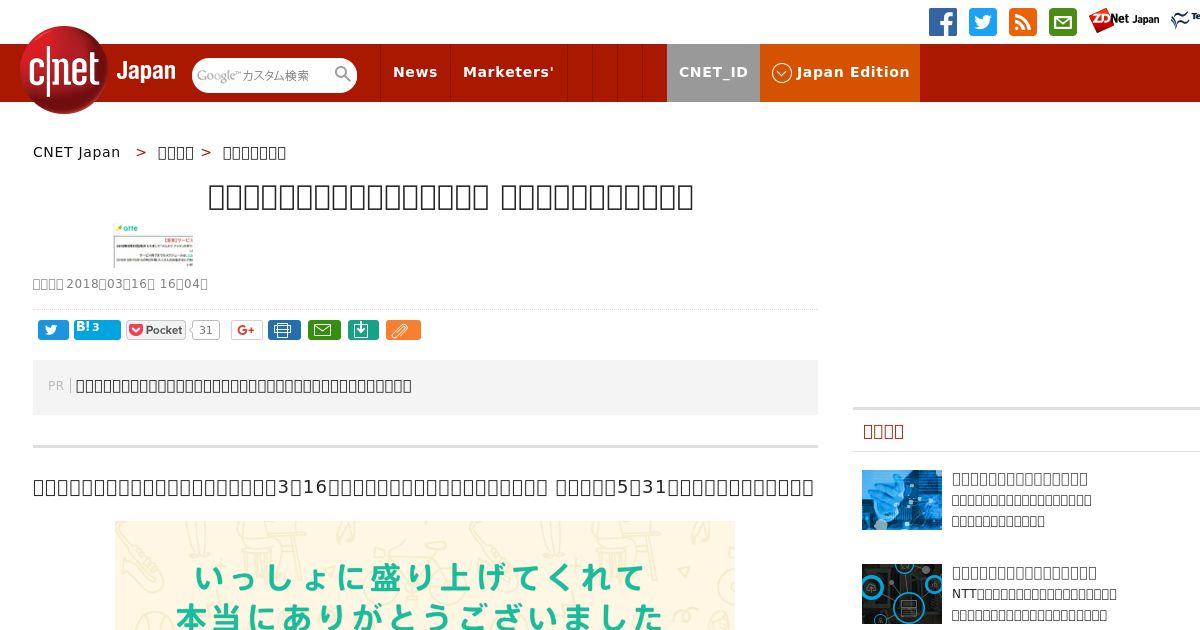Click the PR sponsored link text in gray box

244,386
